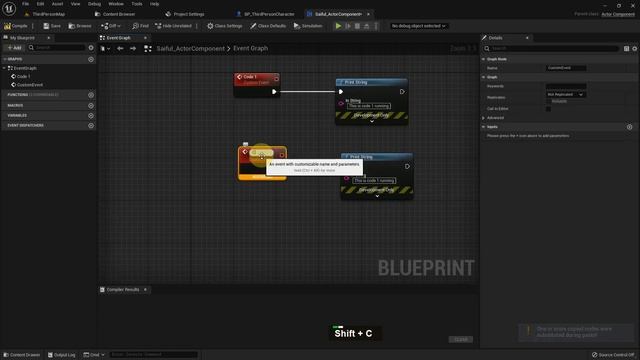Open play options three-dot menu
Screen dimensions: 640x360
coord(376,26)
